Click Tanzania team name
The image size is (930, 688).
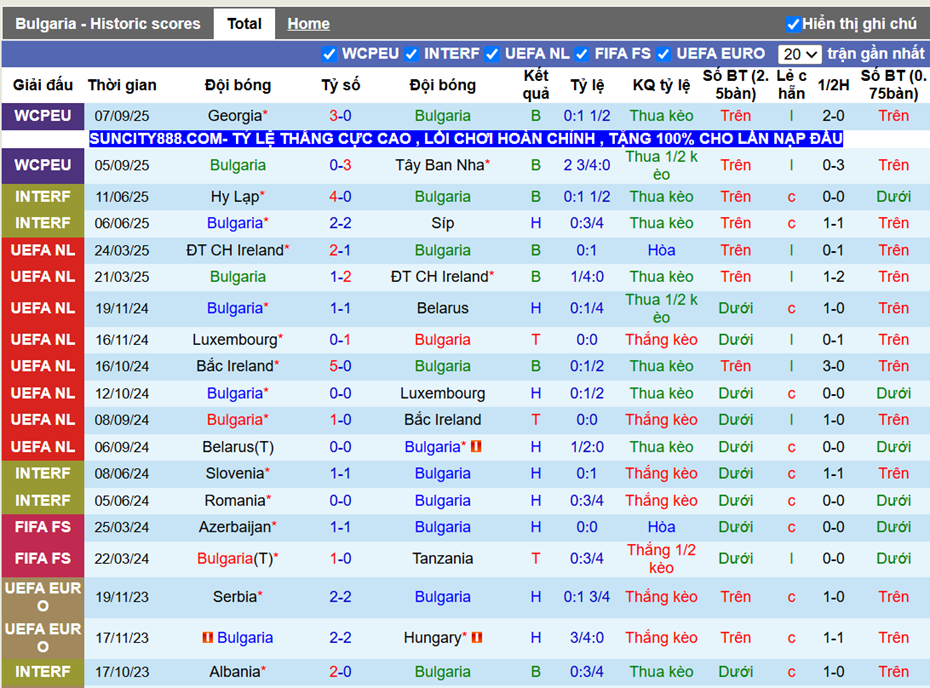[442, 558]
